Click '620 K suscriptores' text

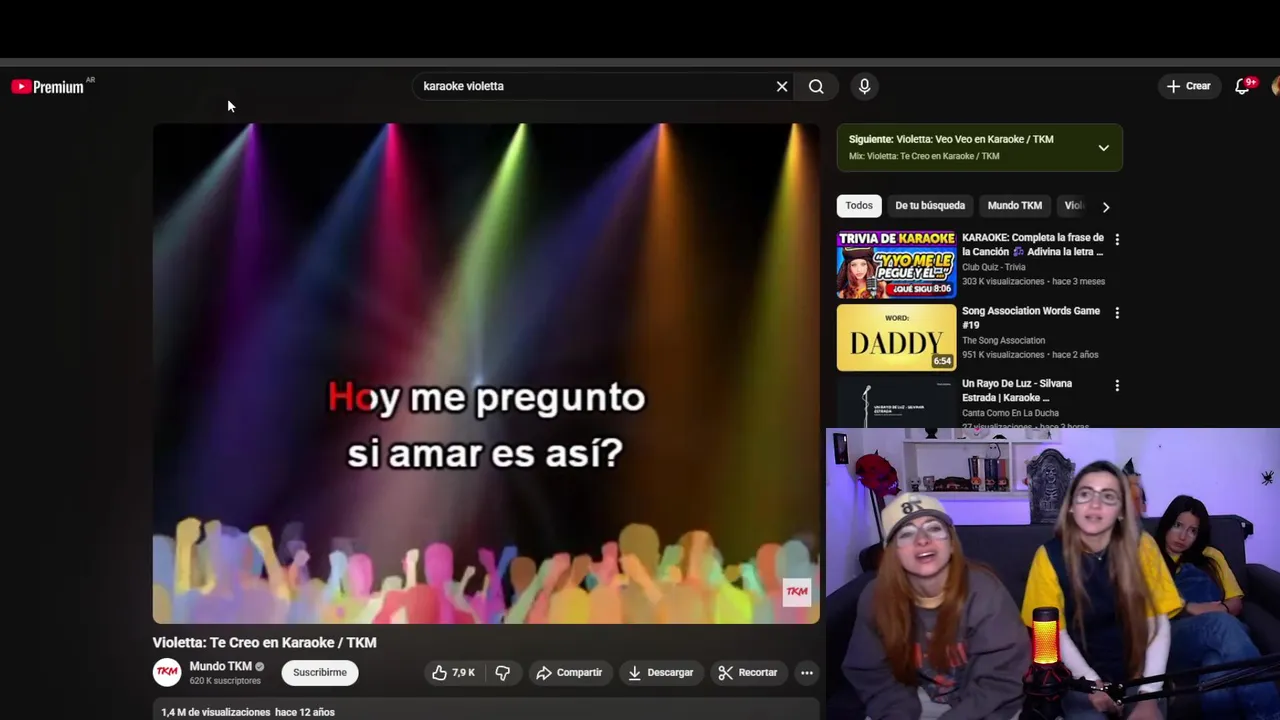(x=225, y=681)
